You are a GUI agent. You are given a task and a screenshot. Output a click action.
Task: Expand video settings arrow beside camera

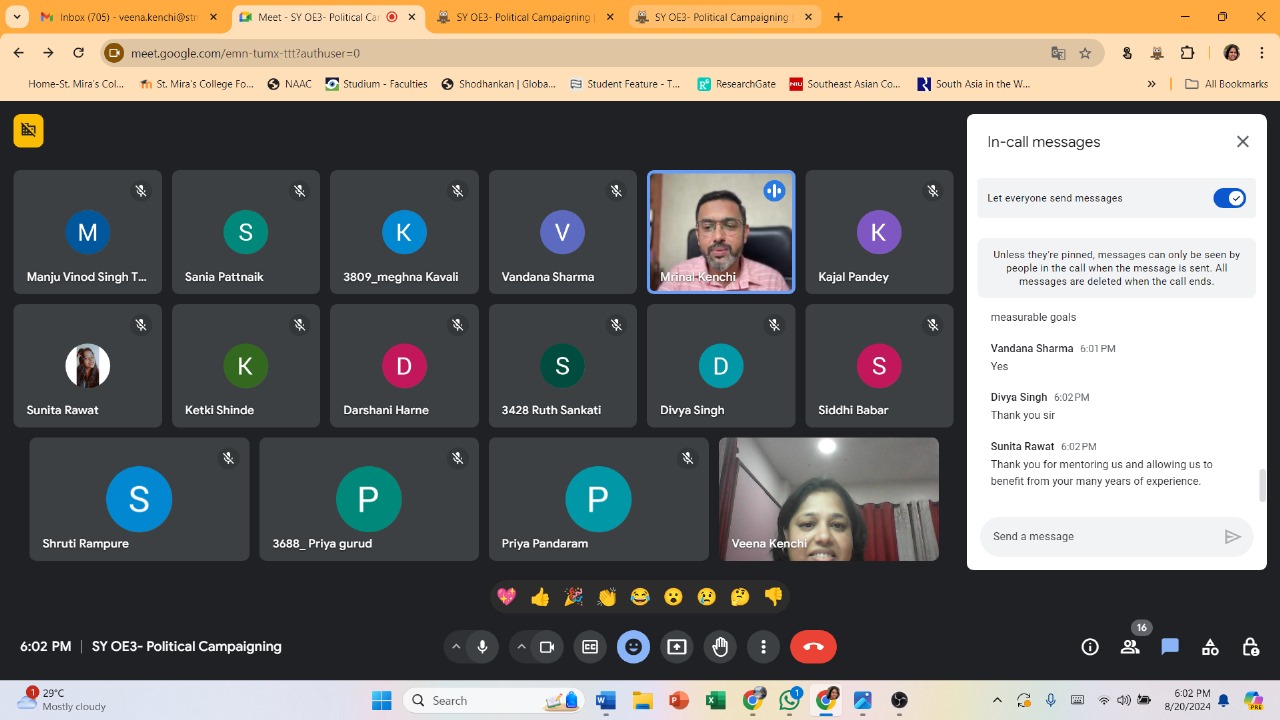point(521,647)
